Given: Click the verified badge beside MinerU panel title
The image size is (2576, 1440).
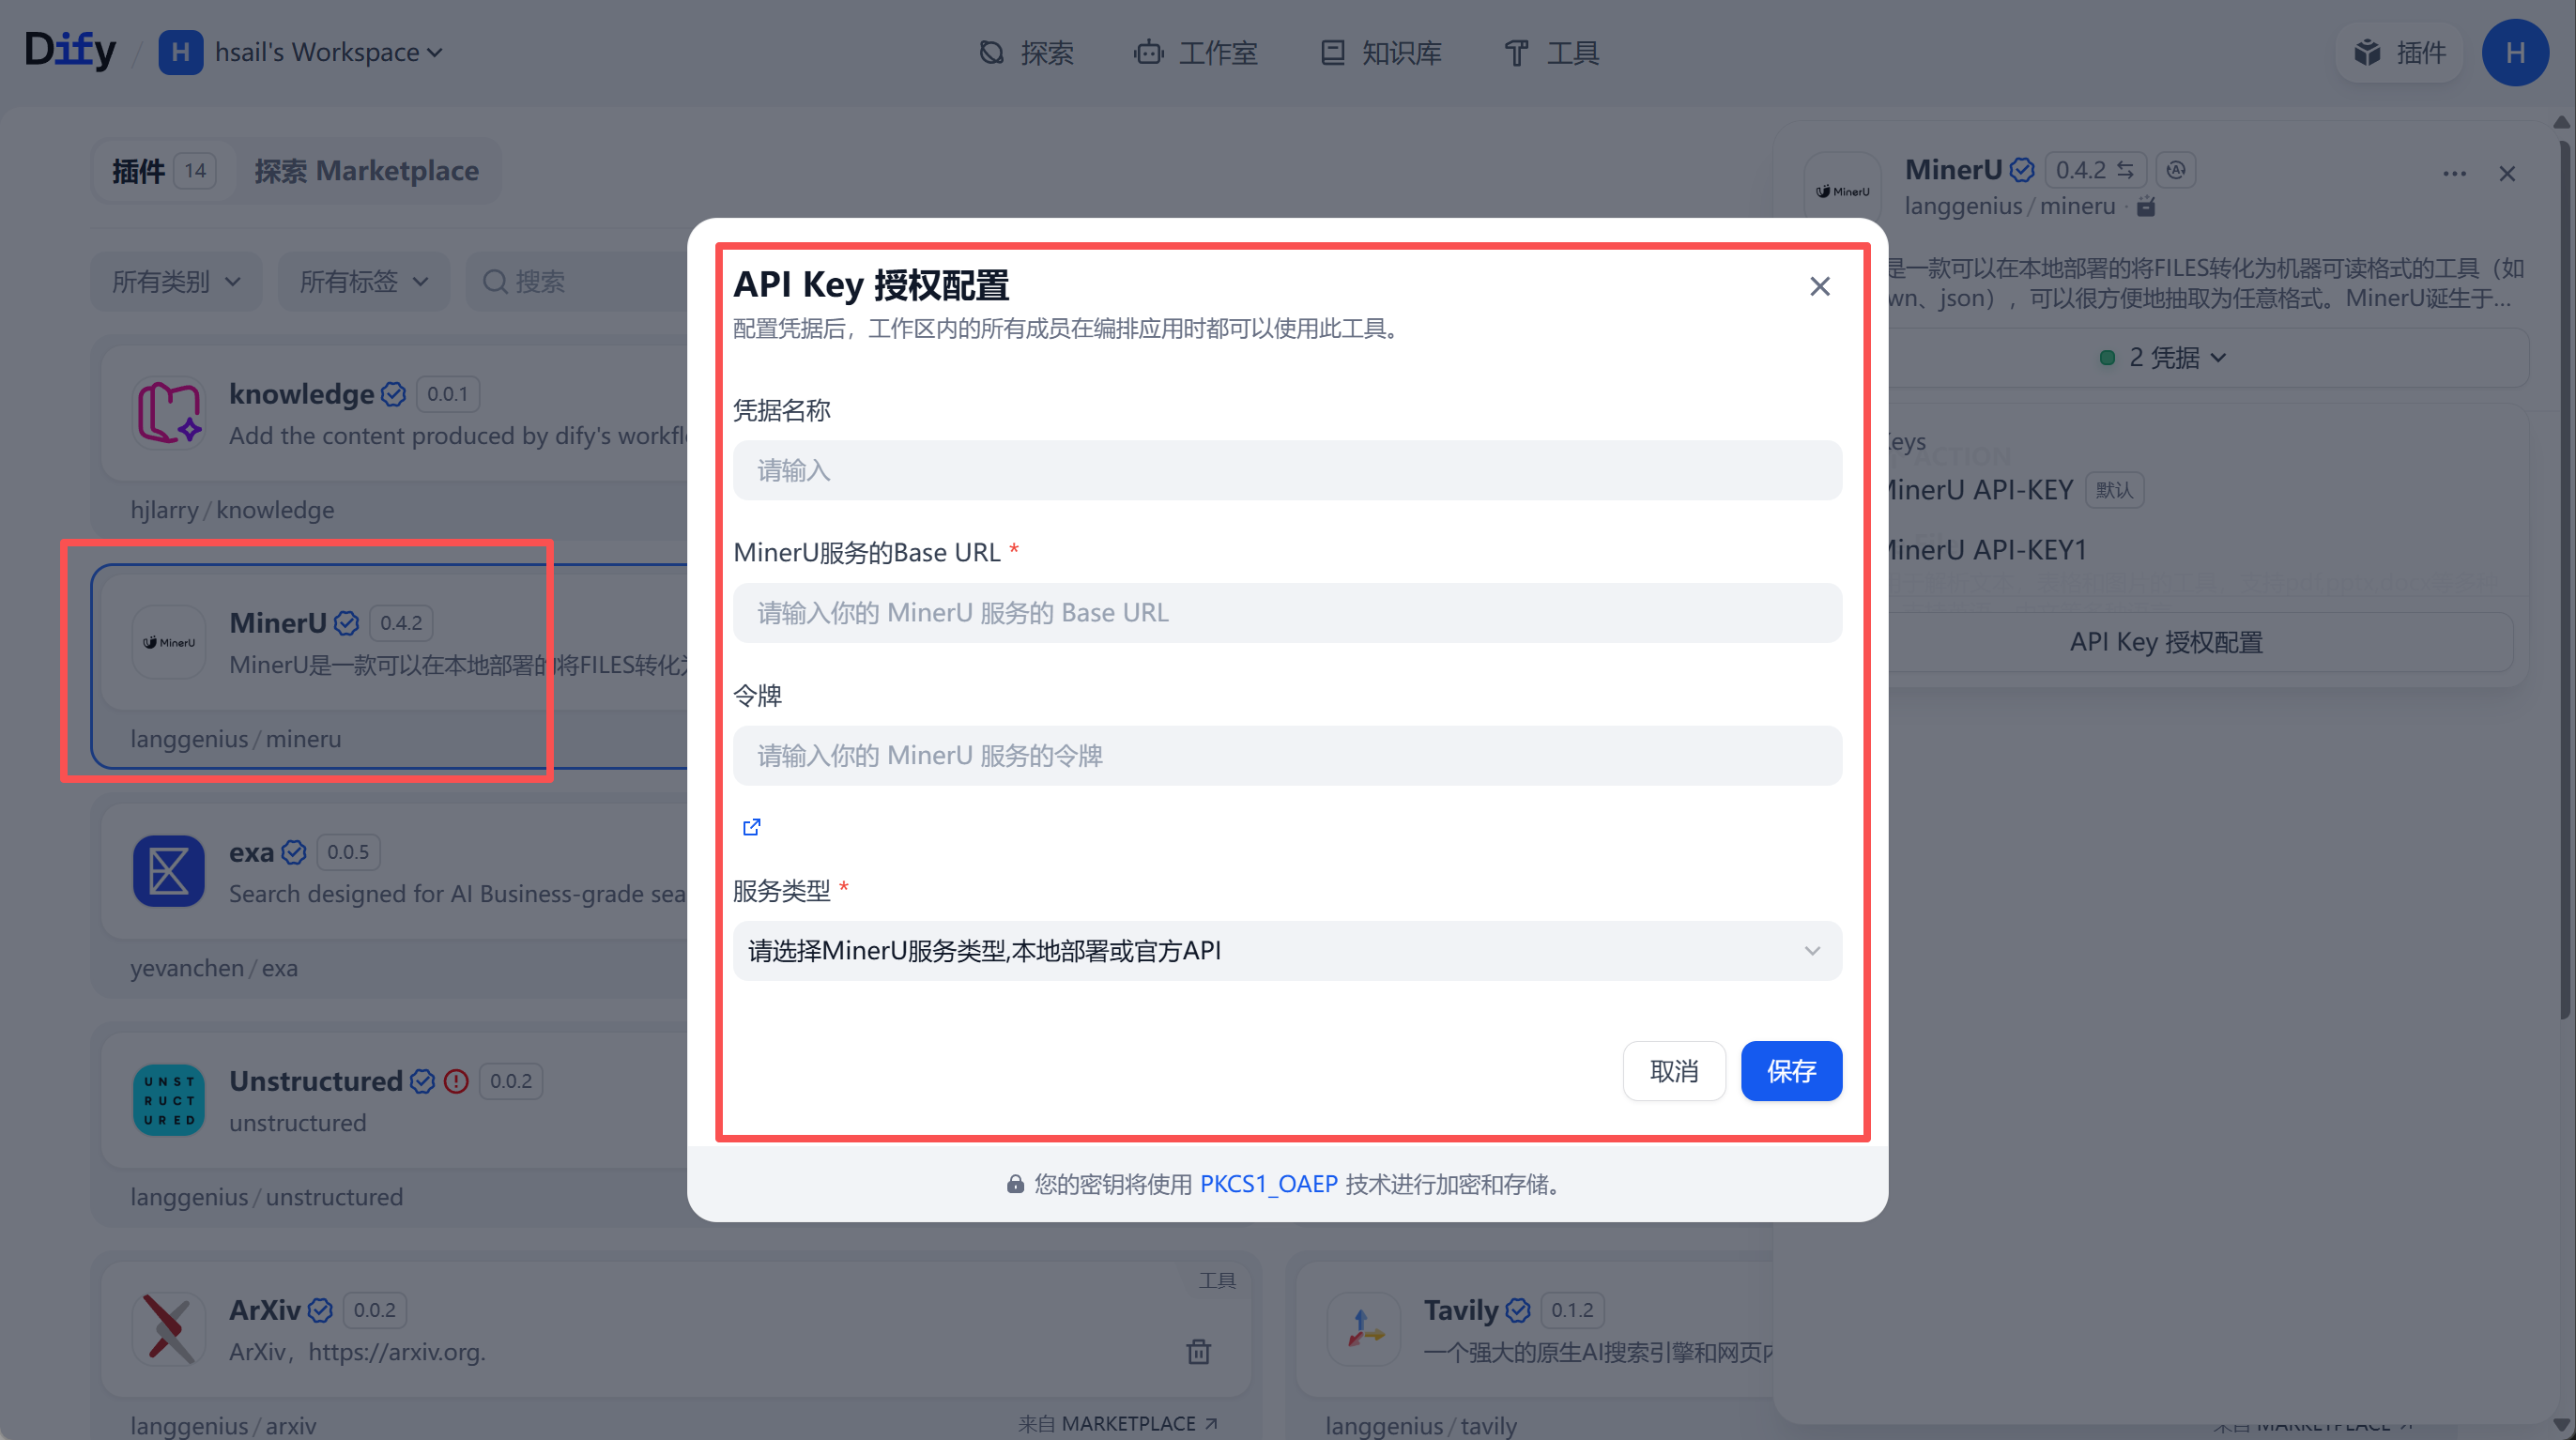Looking at the screenshot, I should [2022, 170].
